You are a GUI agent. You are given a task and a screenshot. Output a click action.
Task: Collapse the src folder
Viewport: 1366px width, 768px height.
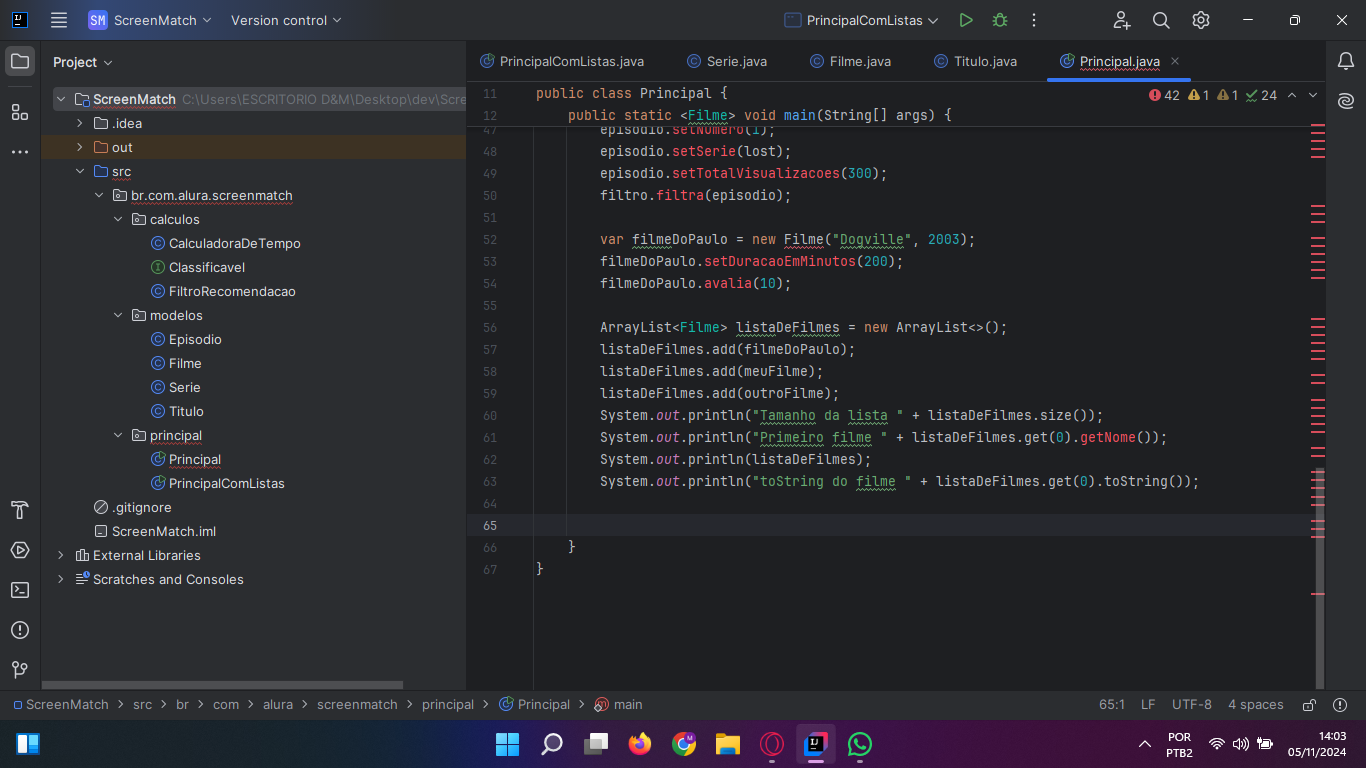pyautogui.click(x=80, y=172)
